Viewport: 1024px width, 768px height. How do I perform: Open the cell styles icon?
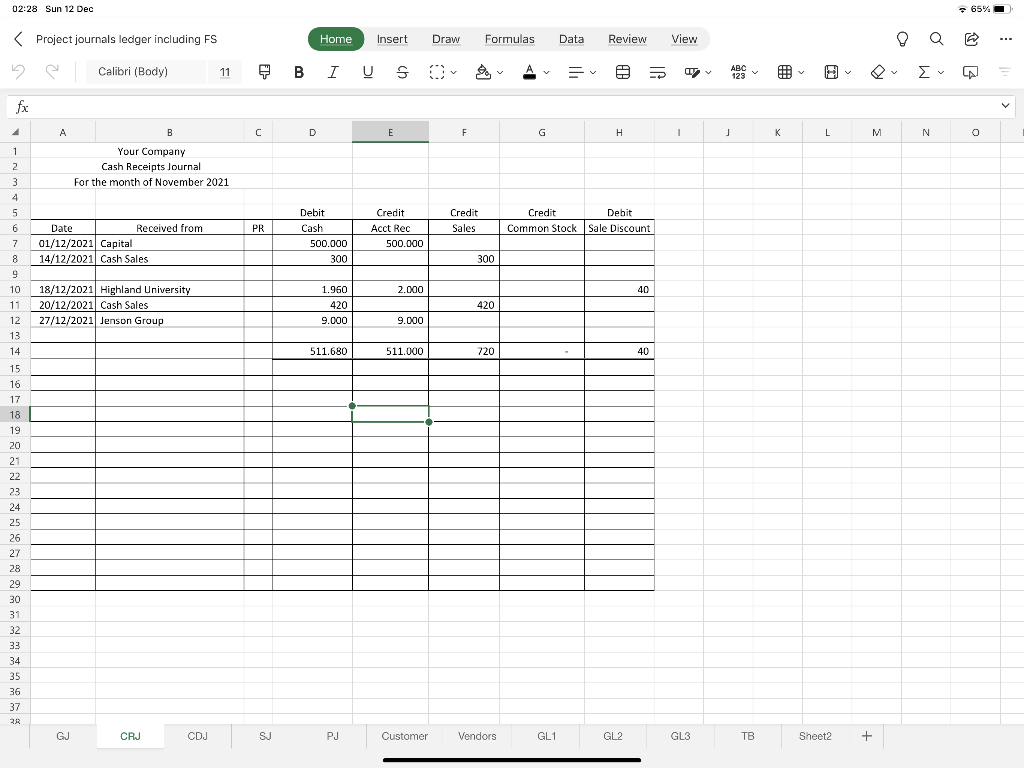tap(692, 72)
